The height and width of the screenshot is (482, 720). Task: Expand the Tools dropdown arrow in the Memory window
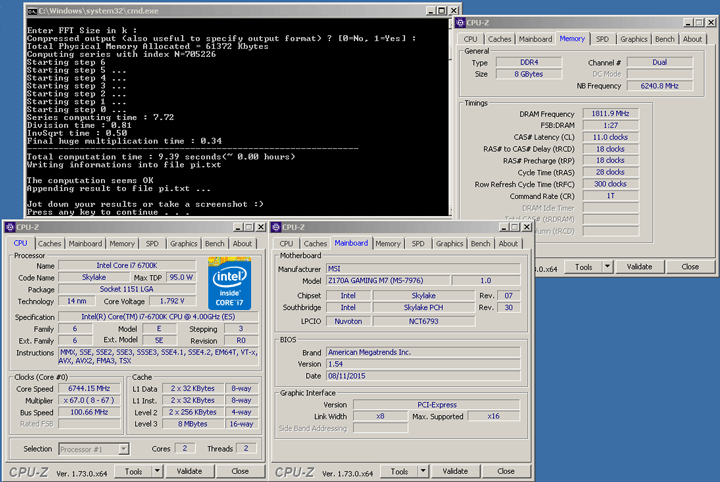click(605, 267)
